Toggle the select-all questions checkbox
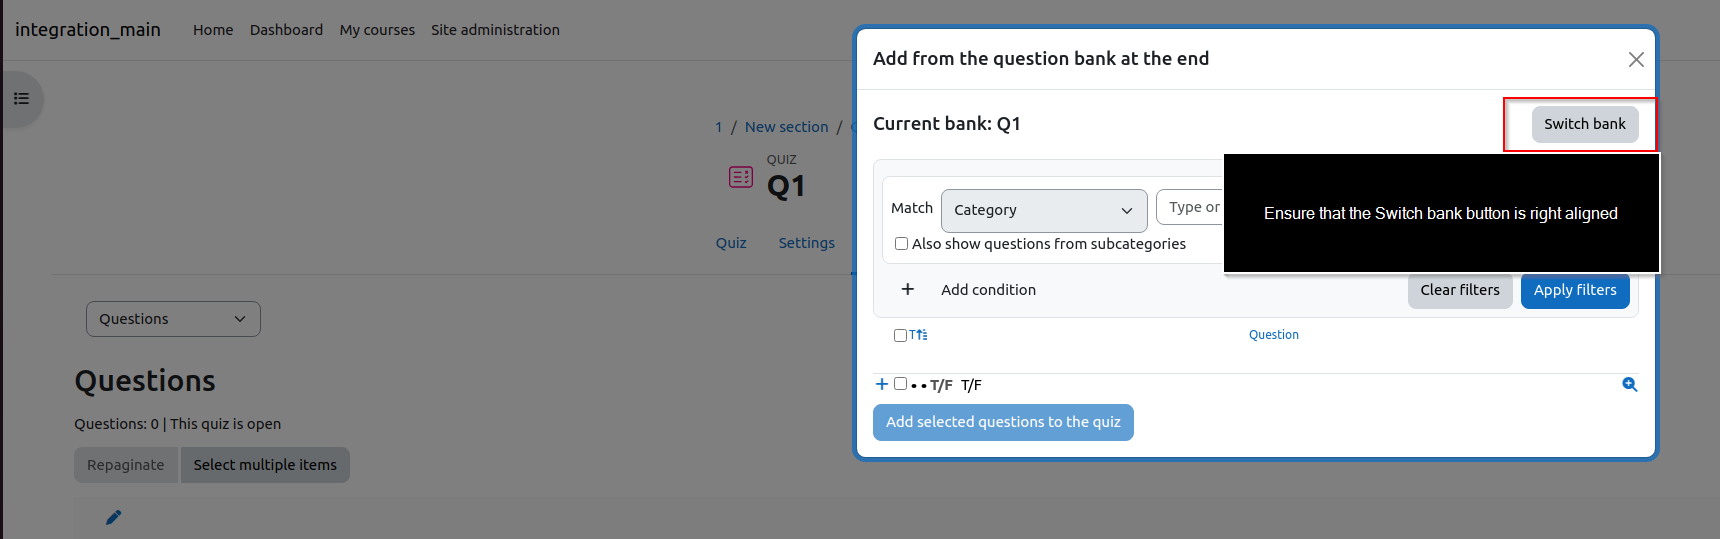The width and height of the screenshot is (1720, 539). tap(900, 335)
